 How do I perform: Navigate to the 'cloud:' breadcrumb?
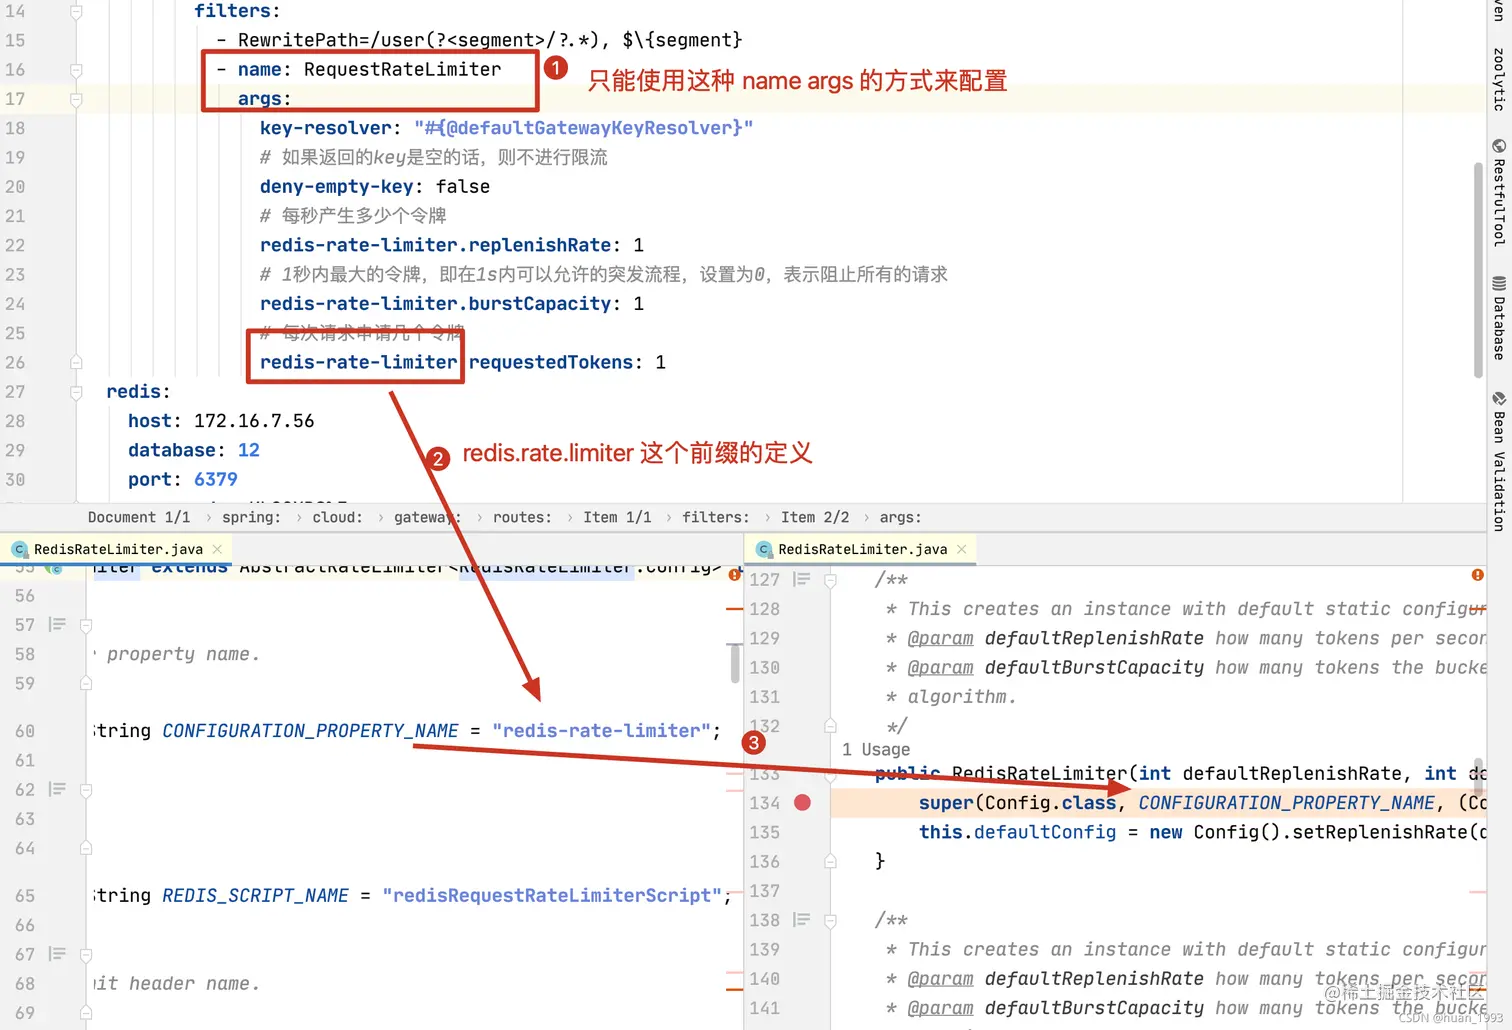tap(337, 517)
